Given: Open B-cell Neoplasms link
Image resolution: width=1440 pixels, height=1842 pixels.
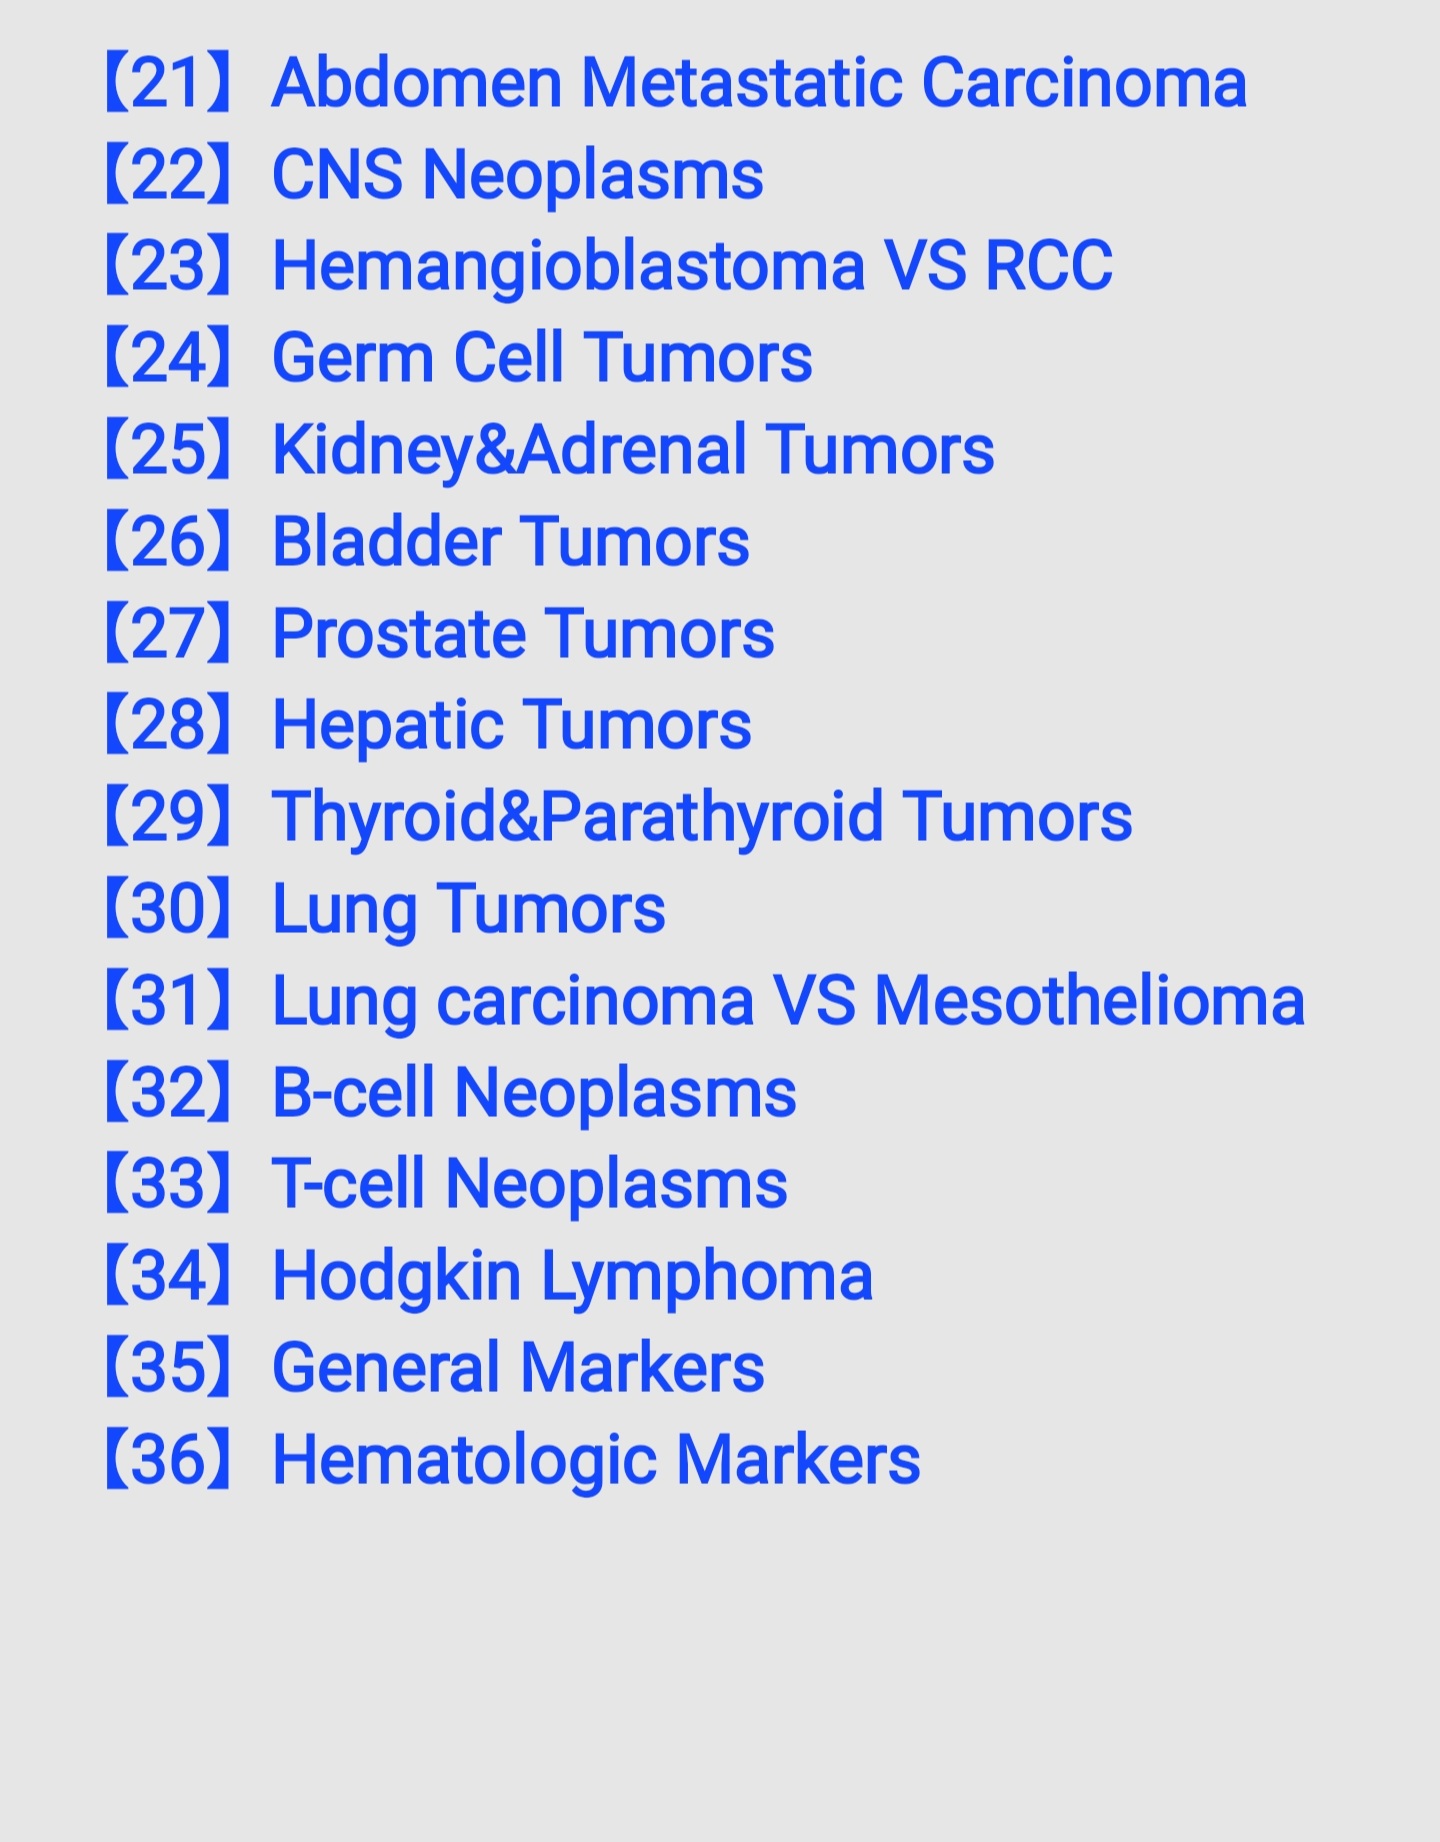Looking at the screenshot, I should click(x=534, y=1093).
